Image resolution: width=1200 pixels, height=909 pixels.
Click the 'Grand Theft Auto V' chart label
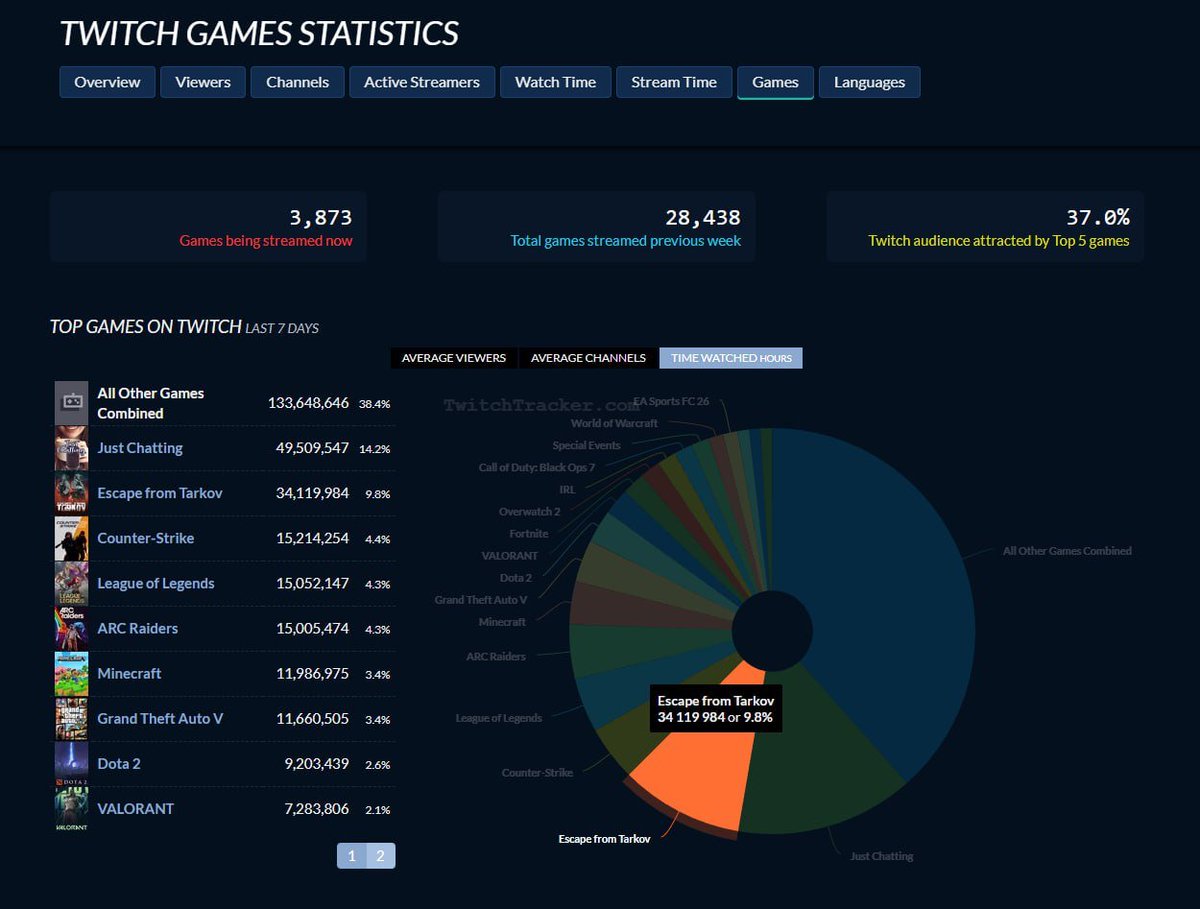(x=480, y=600)
